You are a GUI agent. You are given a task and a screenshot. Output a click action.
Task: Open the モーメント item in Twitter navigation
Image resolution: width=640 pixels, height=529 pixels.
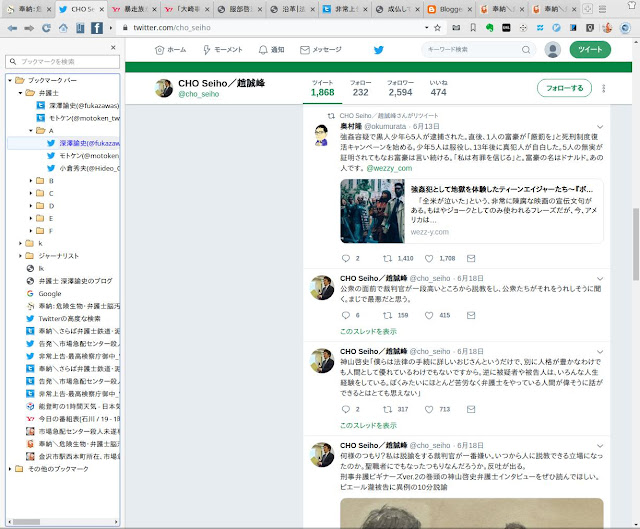tap(223, 50)
